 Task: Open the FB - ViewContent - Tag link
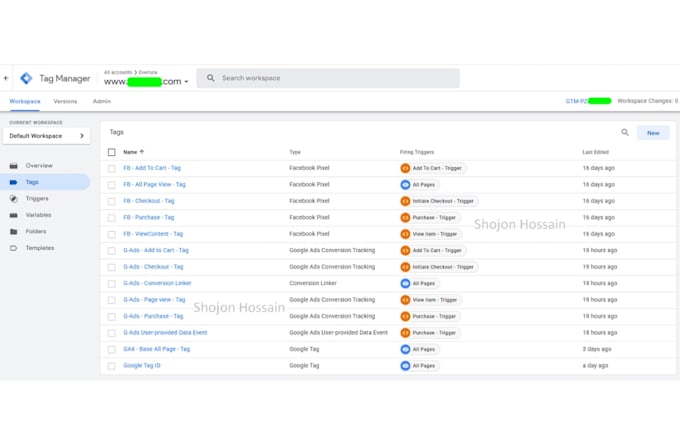click(153, 234)
